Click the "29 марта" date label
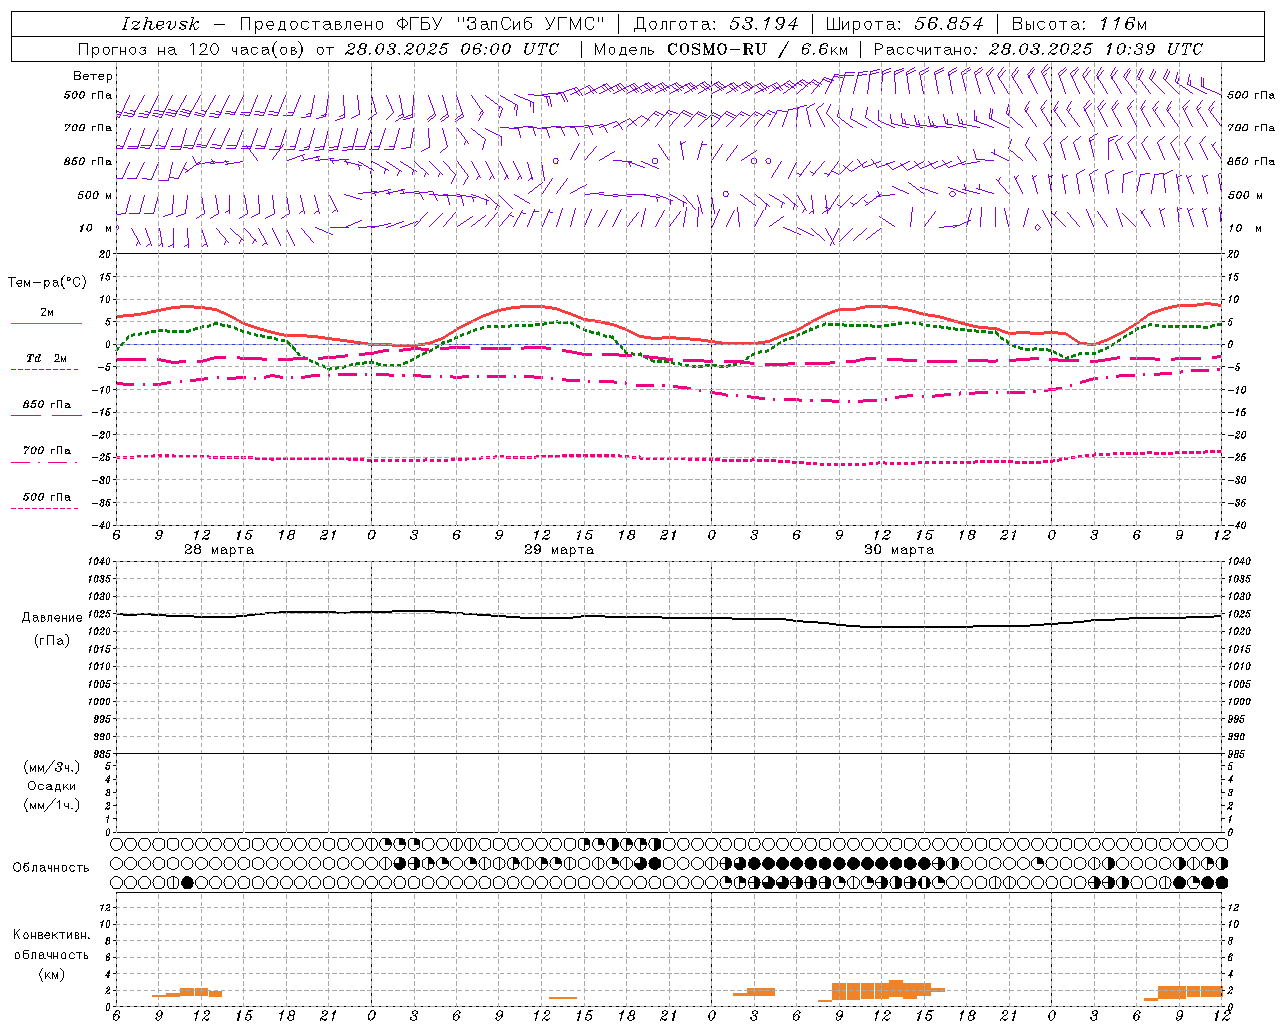This screenshot has width=1280, height=1024. (x=559, y=550)
